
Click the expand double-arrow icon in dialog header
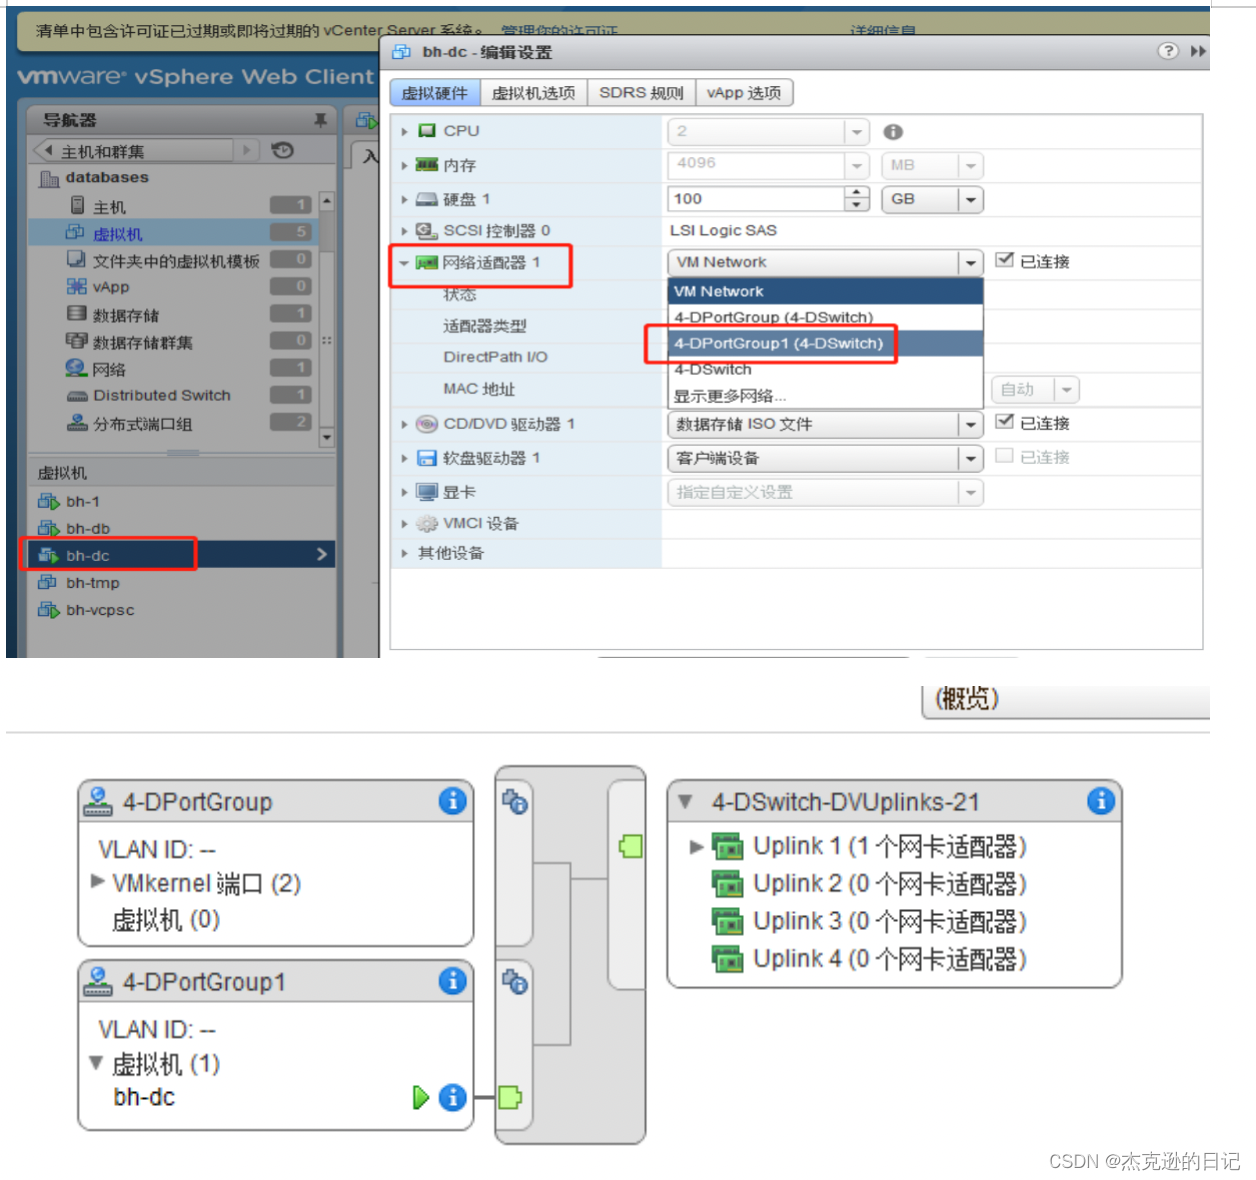(x=1197, y=51)
